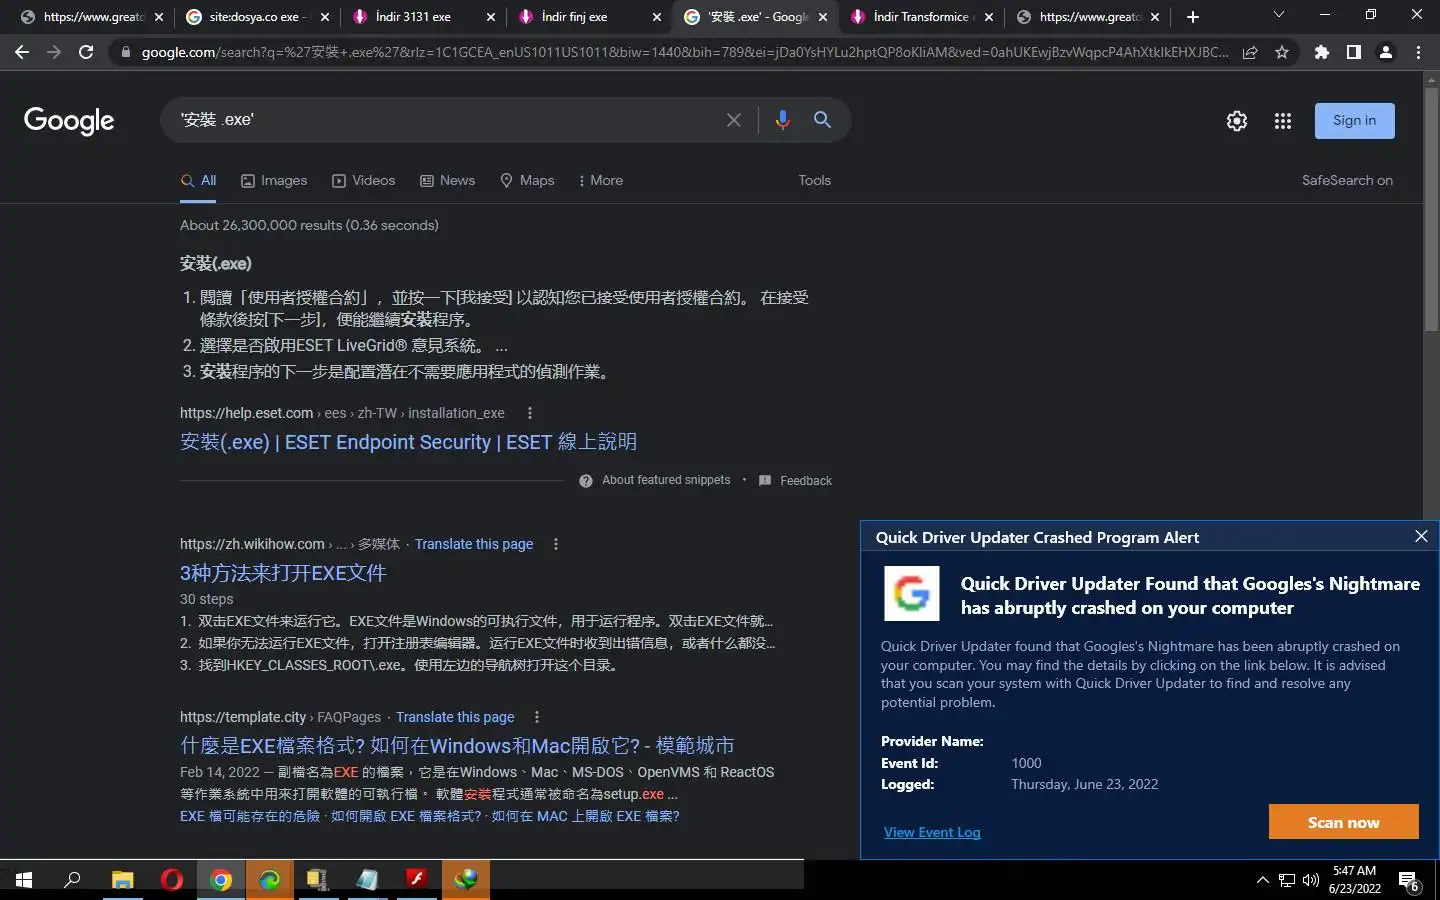
Task: Clear the search box with X icon
Action: (x=734, y=120)
